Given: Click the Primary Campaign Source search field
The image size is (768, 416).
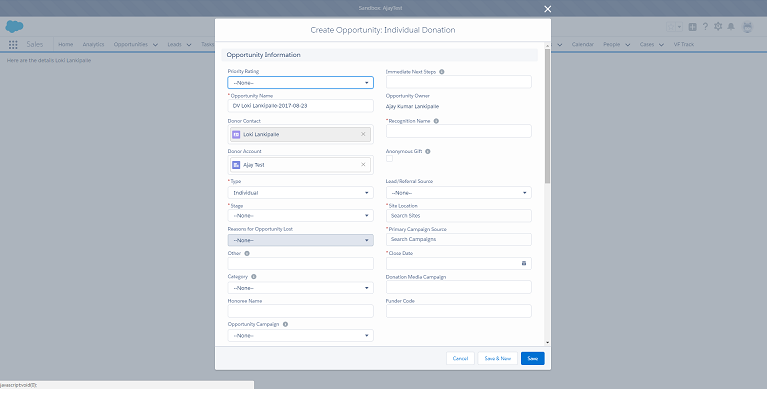Looking at the screenshot, I should click(x=458, y=239).
